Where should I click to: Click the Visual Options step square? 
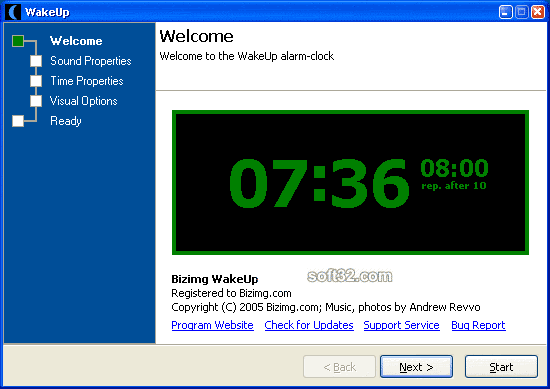tap(36, 101)
